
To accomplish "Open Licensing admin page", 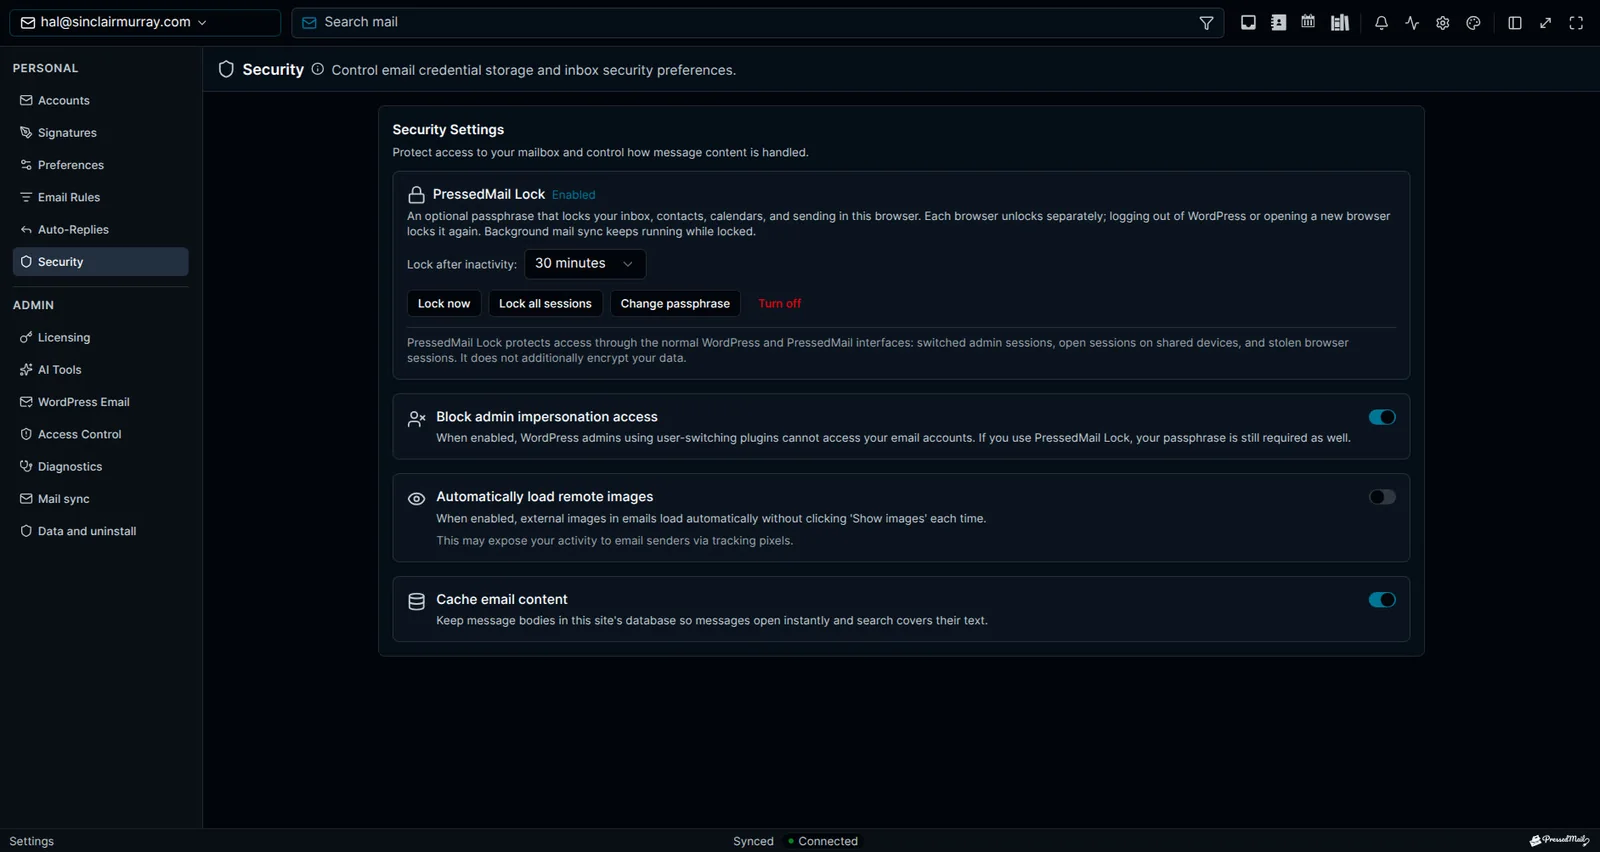I will pos(100,338).
